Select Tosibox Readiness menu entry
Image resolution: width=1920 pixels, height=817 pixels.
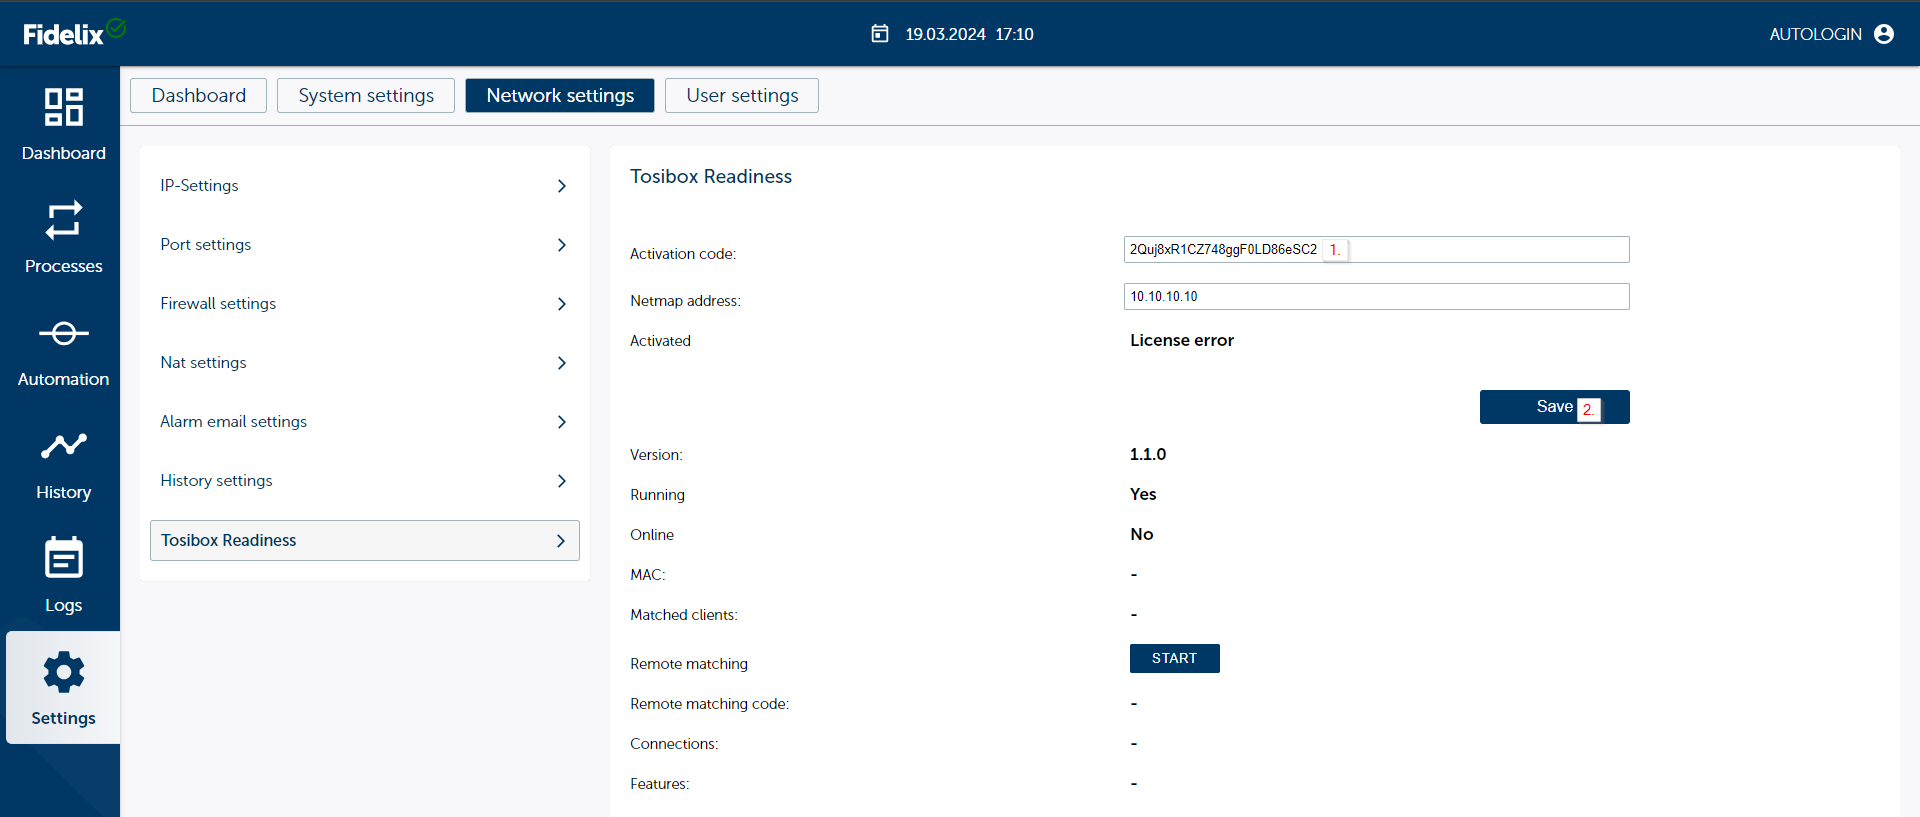pyautogui.click(x=365, y=540)
